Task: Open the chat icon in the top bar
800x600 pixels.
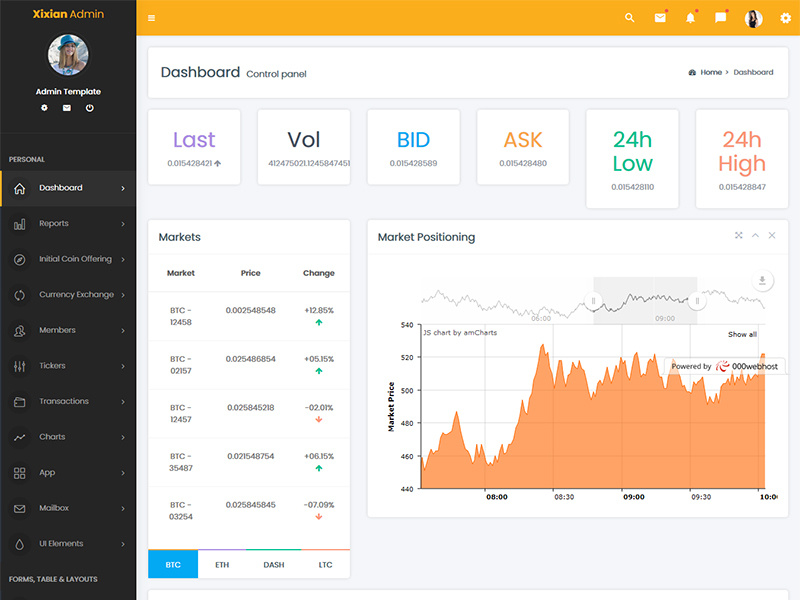Action: tap(722, 17)
